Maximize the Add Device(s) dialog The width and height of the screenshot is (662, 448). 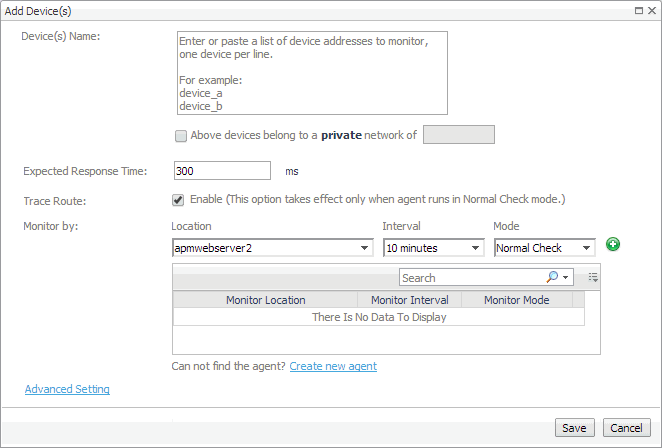pyautogui.click(x=639, y=8)
